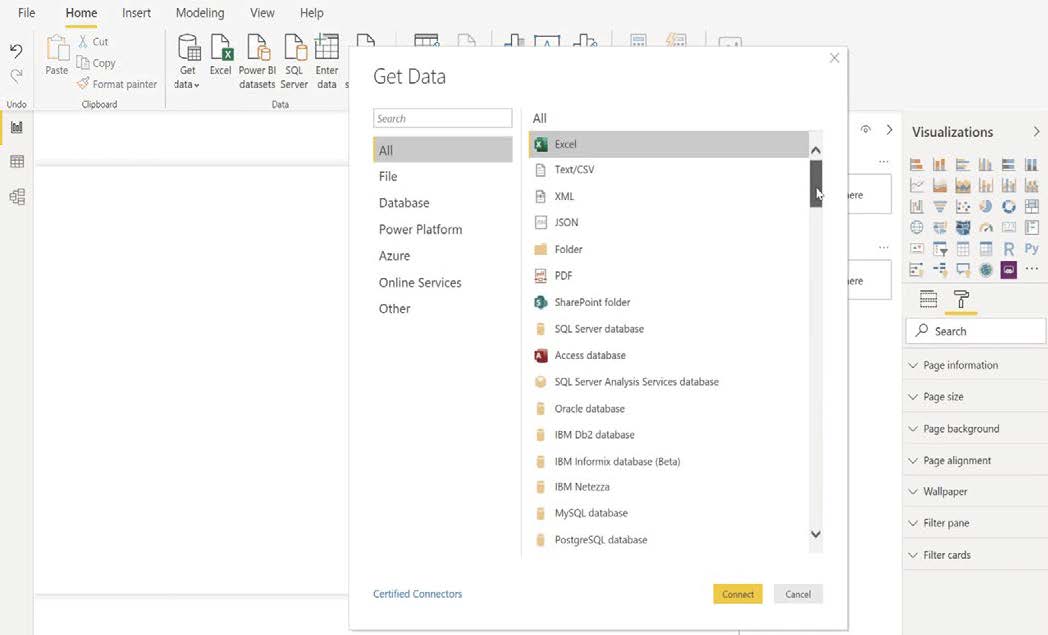This screenshot has width=1048, height=635.
Task: Activate the Format painter tool
Action: (116, 84)
